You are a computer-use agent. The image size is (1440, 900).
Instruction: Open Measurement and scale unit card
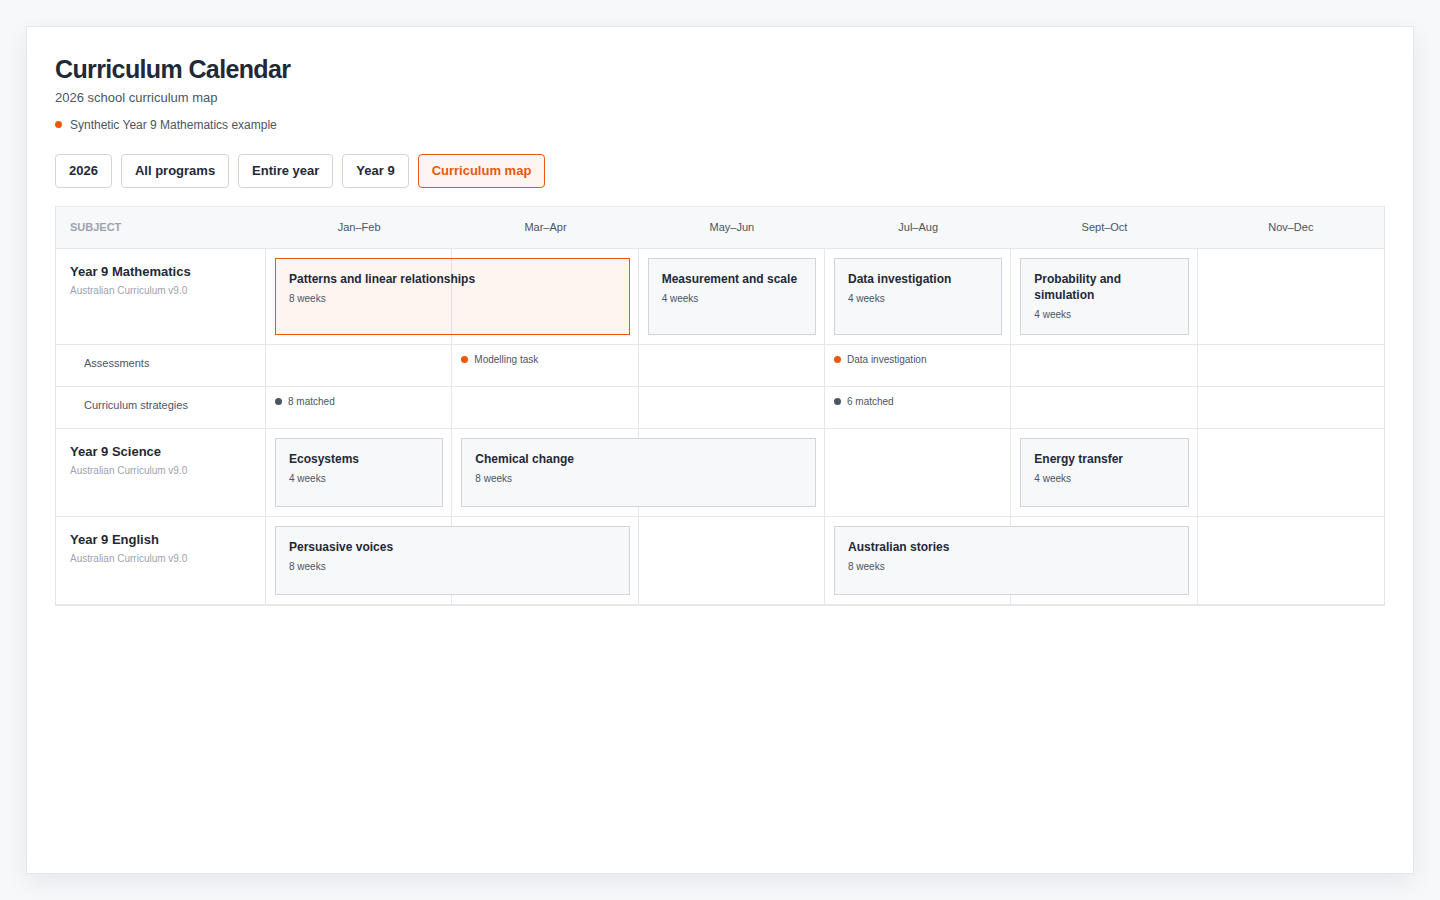click(732, 296)
